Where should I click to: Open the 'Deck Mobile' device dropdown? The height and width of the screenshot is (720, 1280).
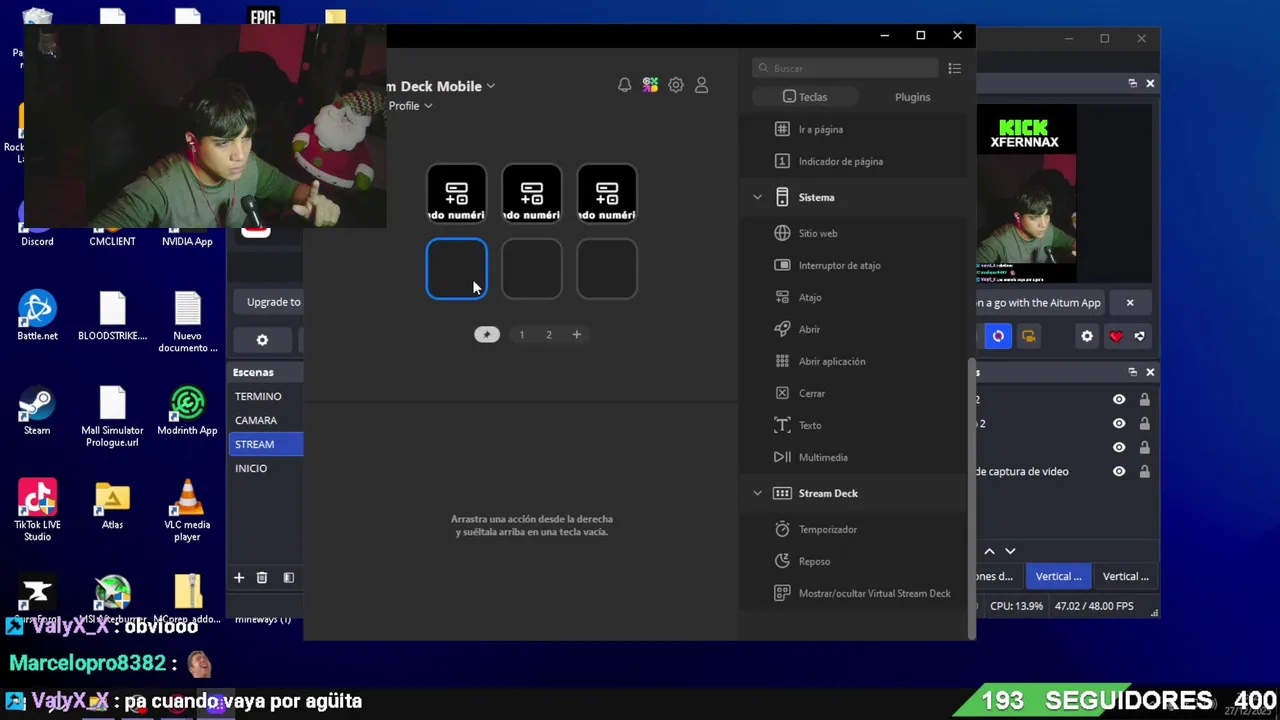click(x=441, y=86)
